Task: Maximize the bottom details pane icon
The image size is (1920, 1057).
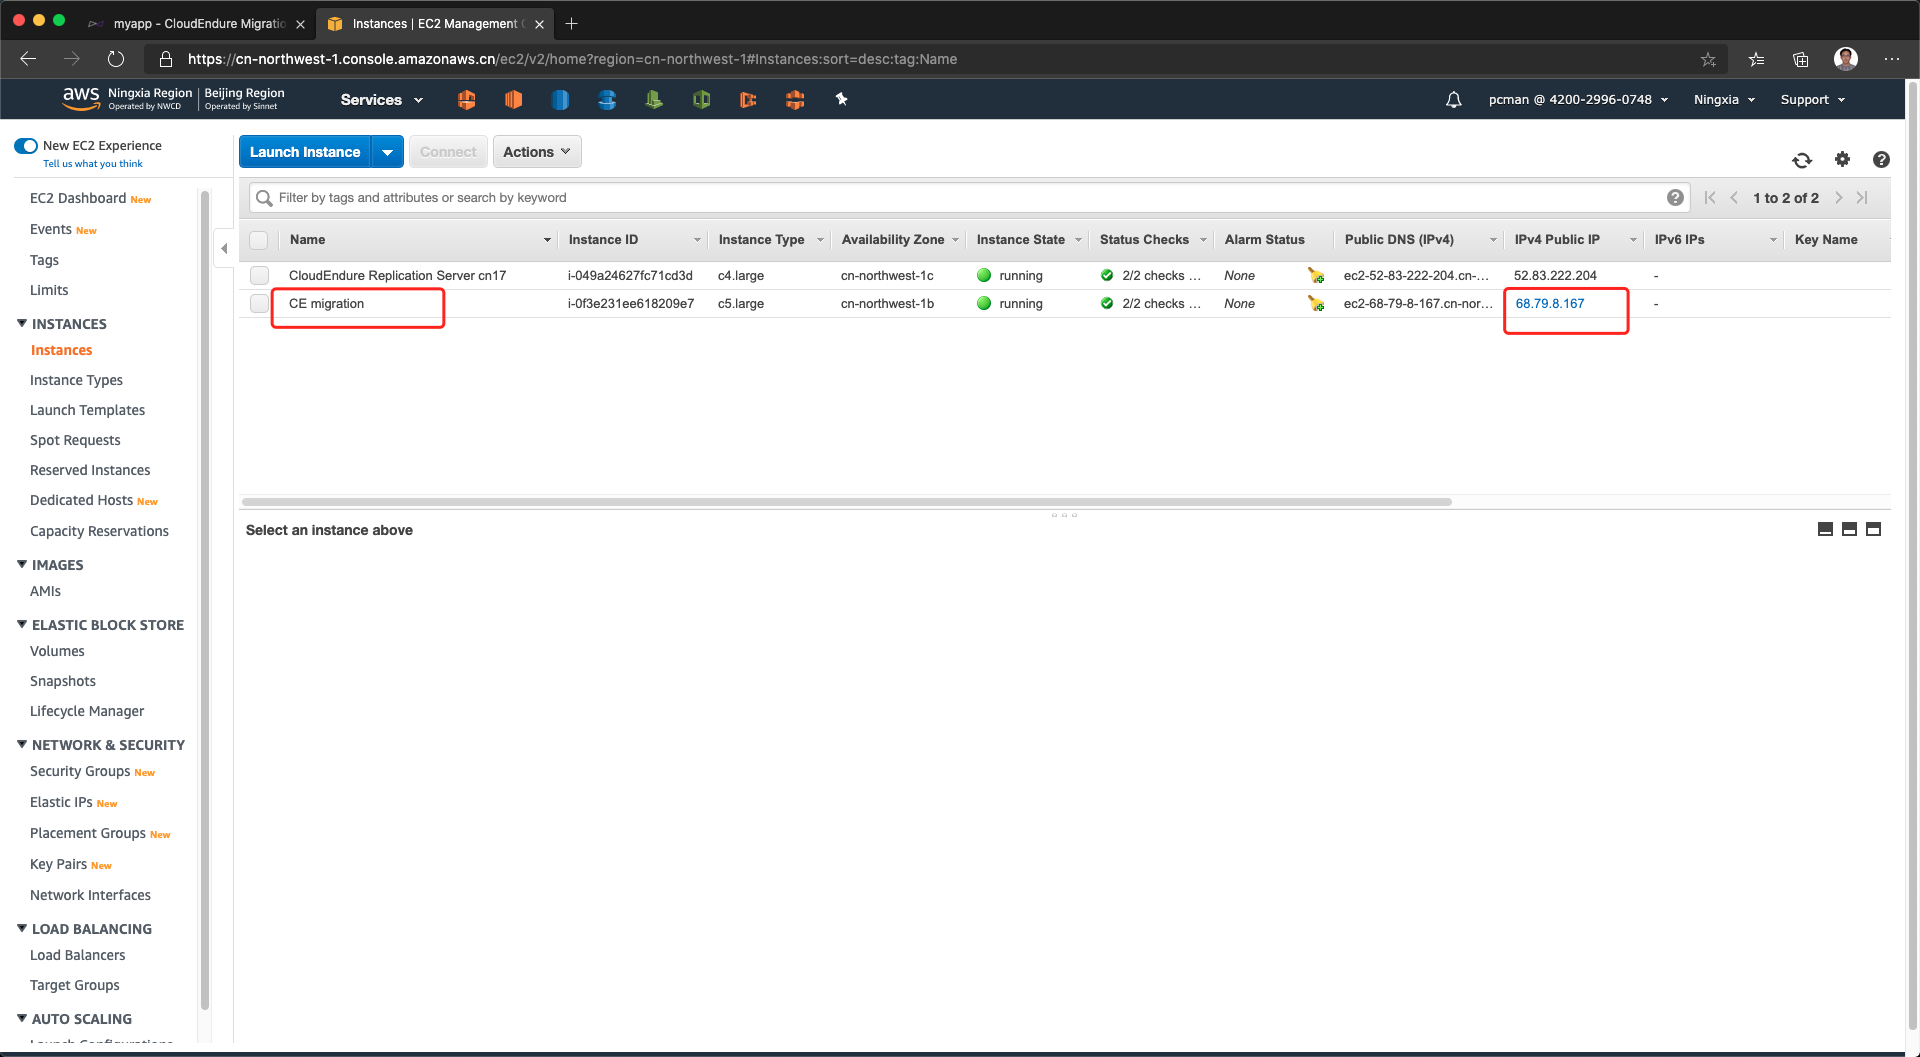Action: click(x=1873, y=529)
